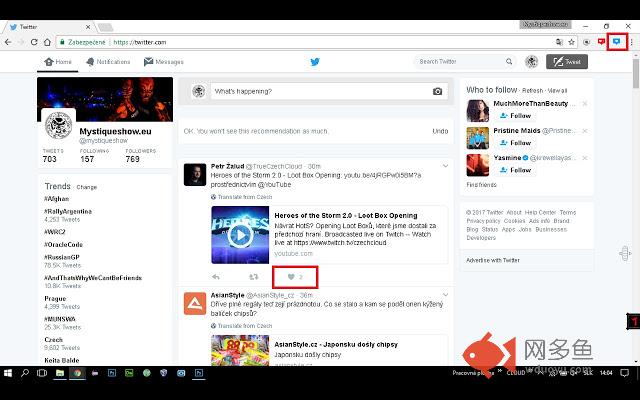Click the Tweets count 703
Viewport: 640px width, 400px height.
(x=50, y=159)
